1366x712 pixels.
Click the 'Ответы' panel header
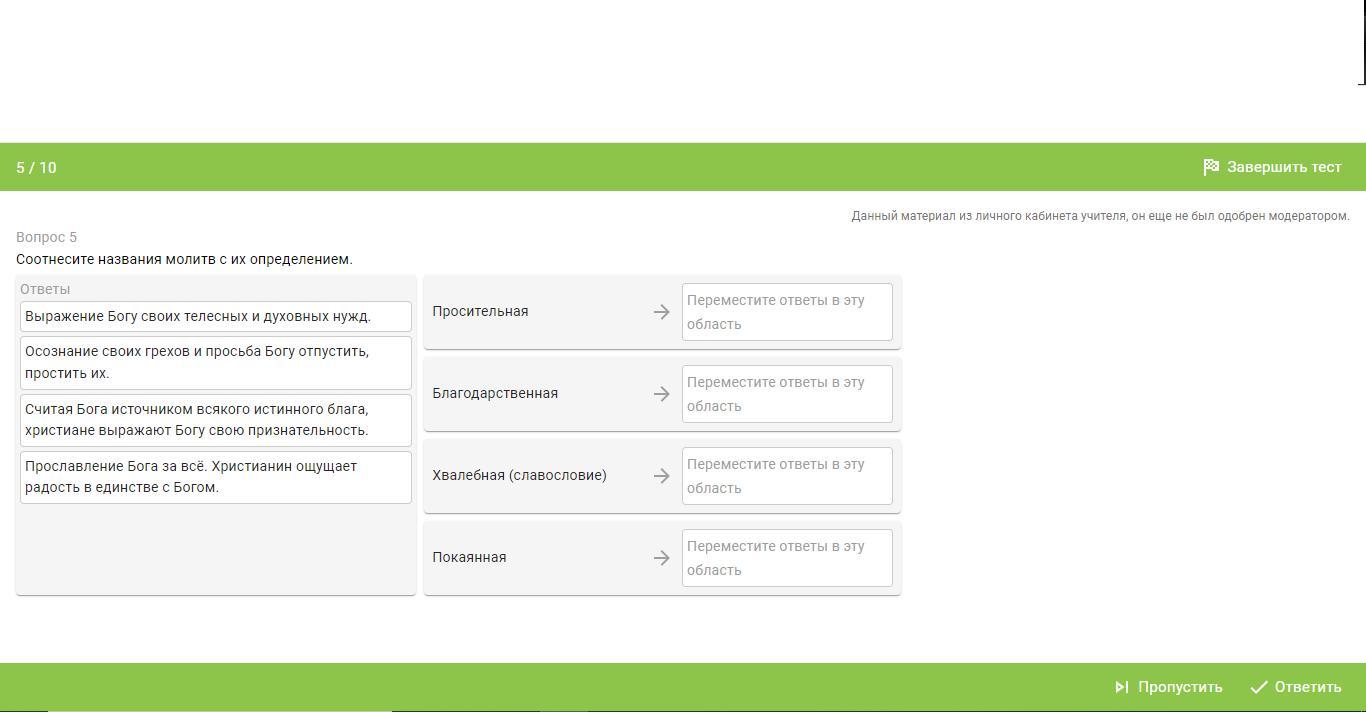coord(45,289)
